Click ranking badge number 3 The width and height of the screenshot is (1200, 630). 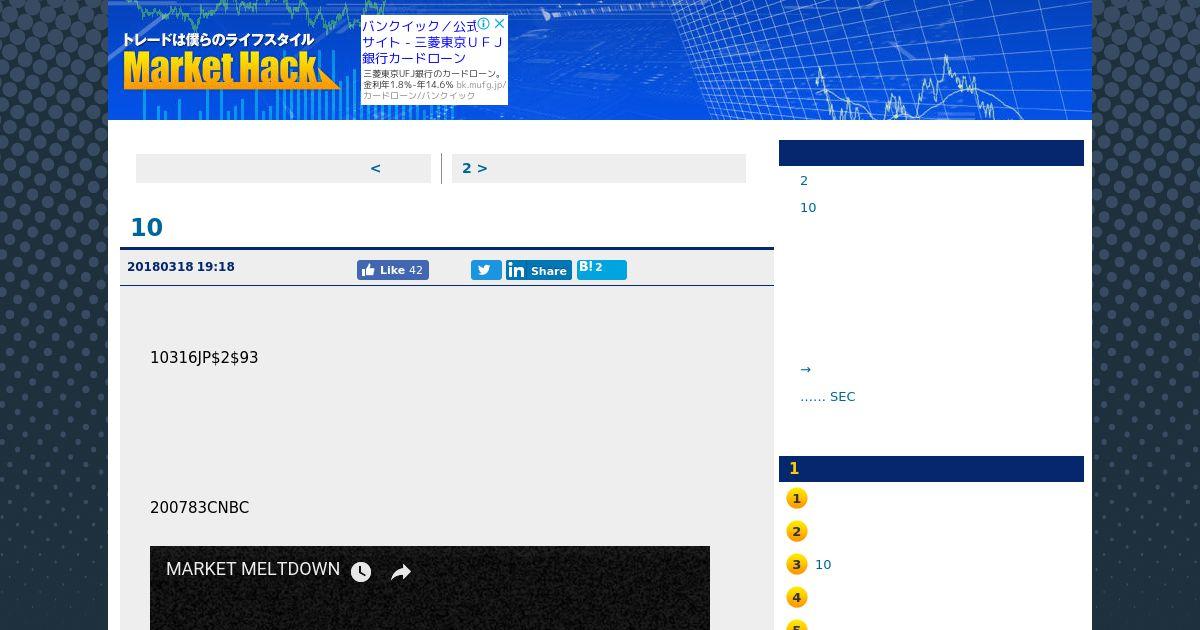point(797,565)
